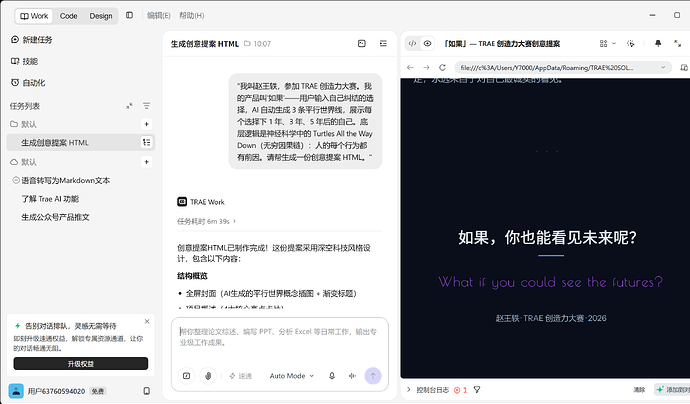Add a task to the first 默认 folder
The width and height of the screenshot is (690, 404).
pos(147,124)
